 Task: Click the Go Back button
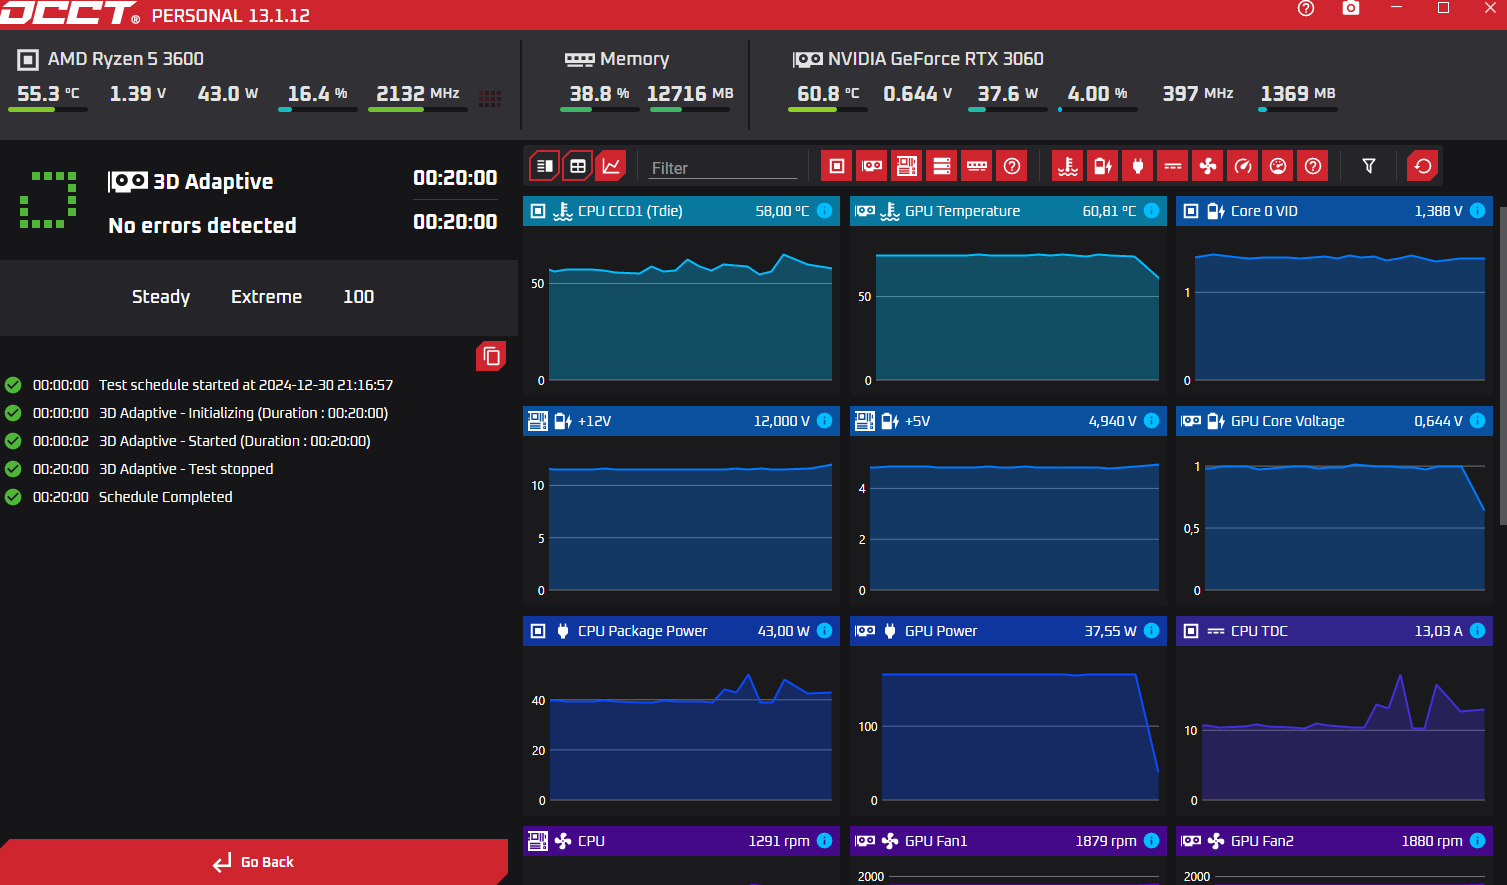click(254, 862)
